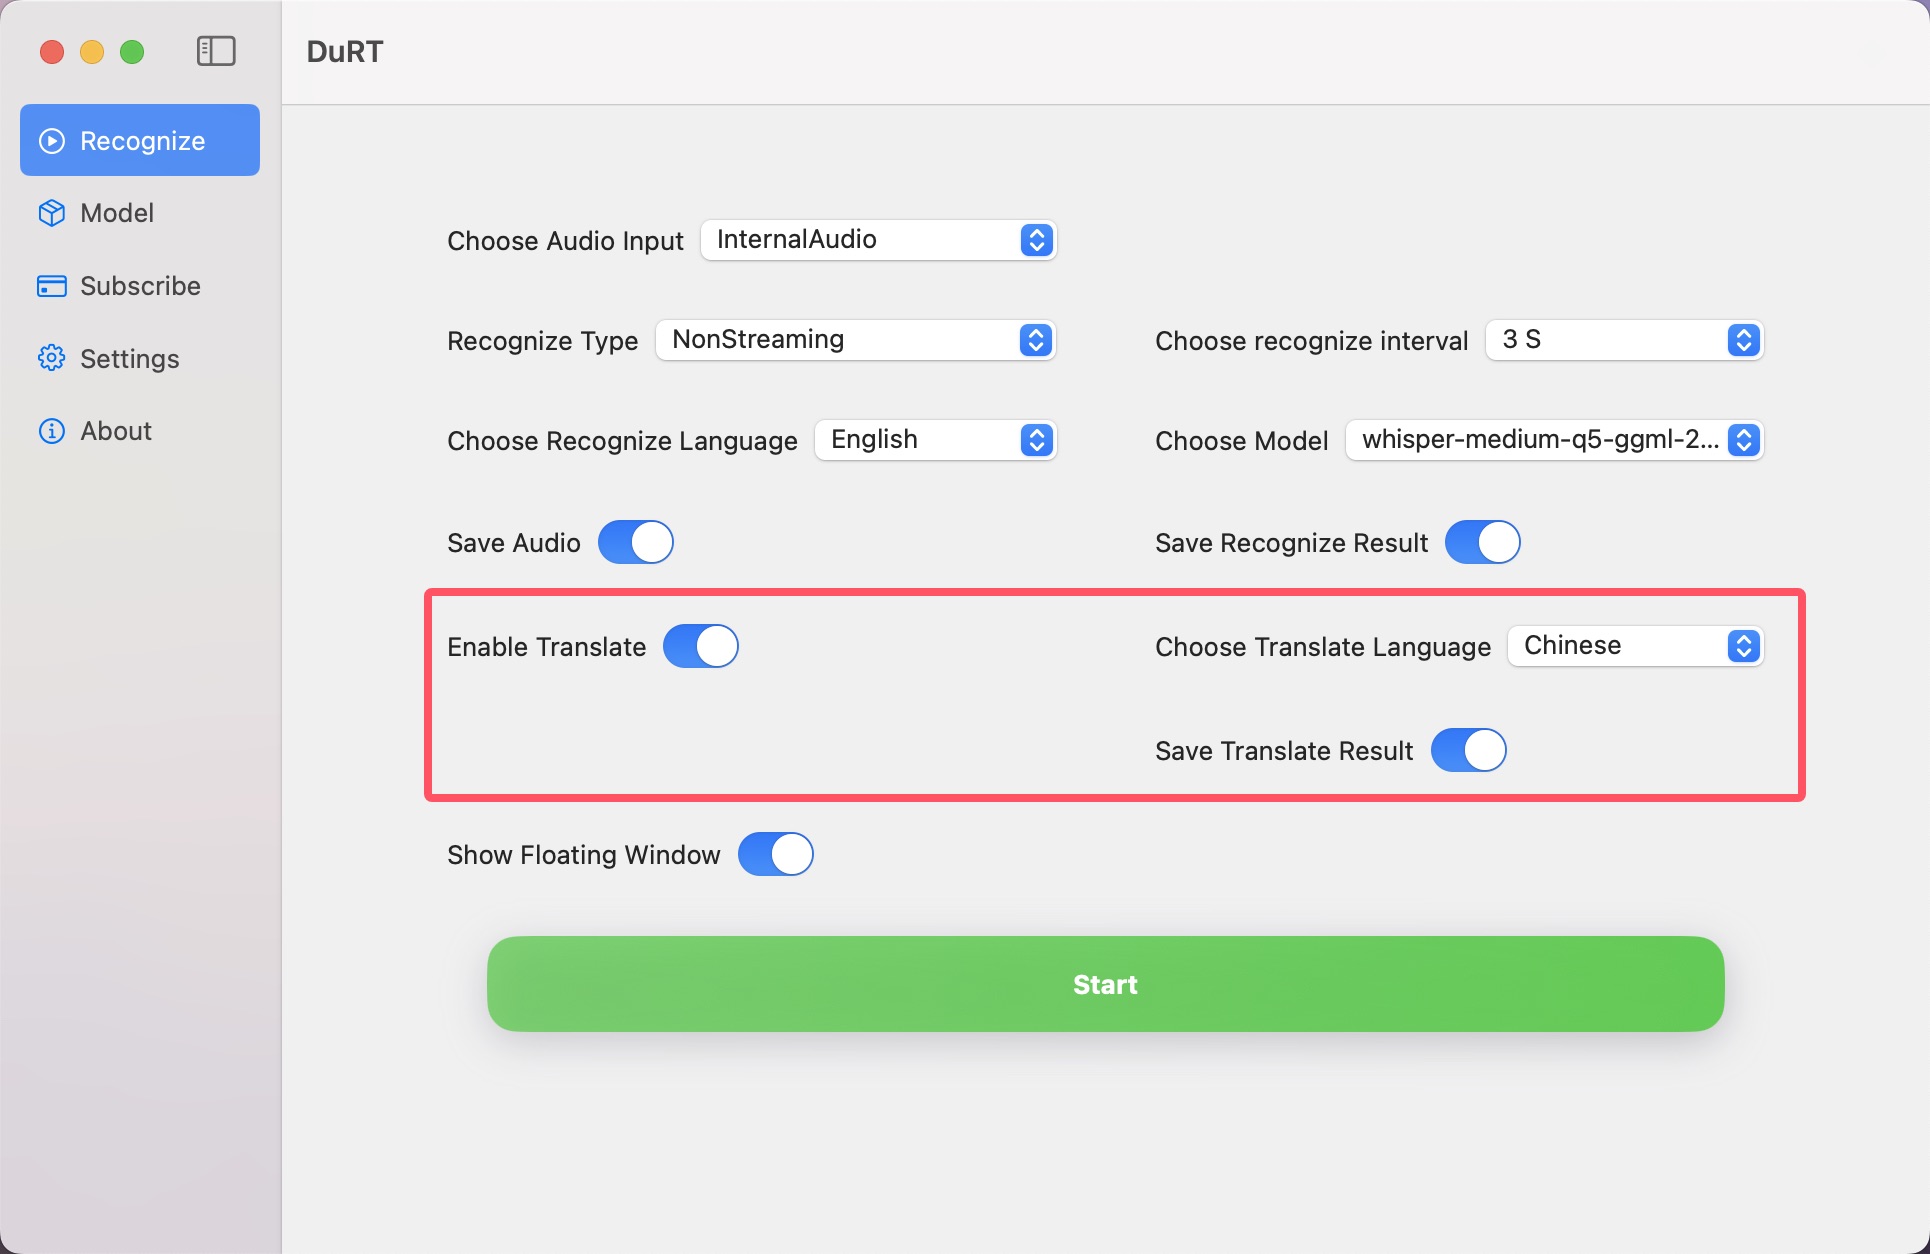Click the Start button
1930x1254 pixels.
[1106, 985]
